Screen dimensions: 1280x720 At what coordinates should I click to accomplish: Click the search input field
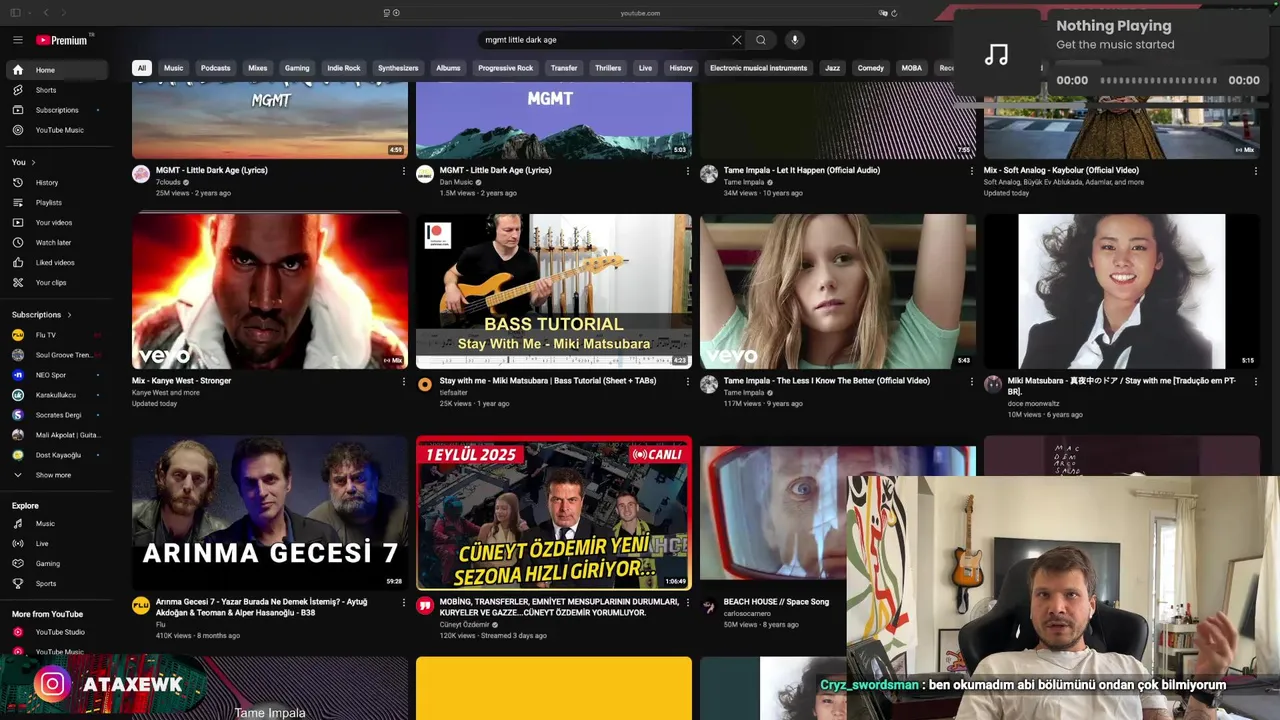coord(605,40)
